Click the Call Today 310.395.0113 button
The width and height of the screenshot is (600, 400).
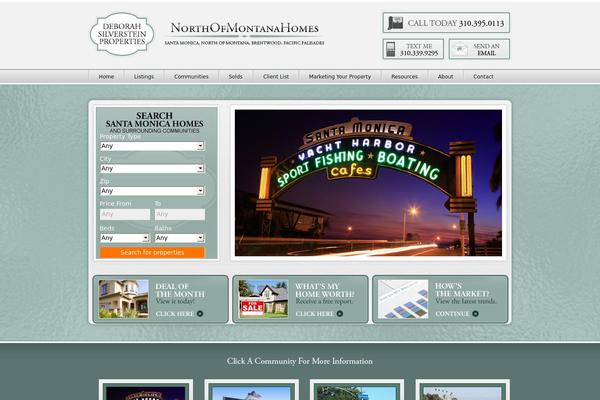coord(446,23)
